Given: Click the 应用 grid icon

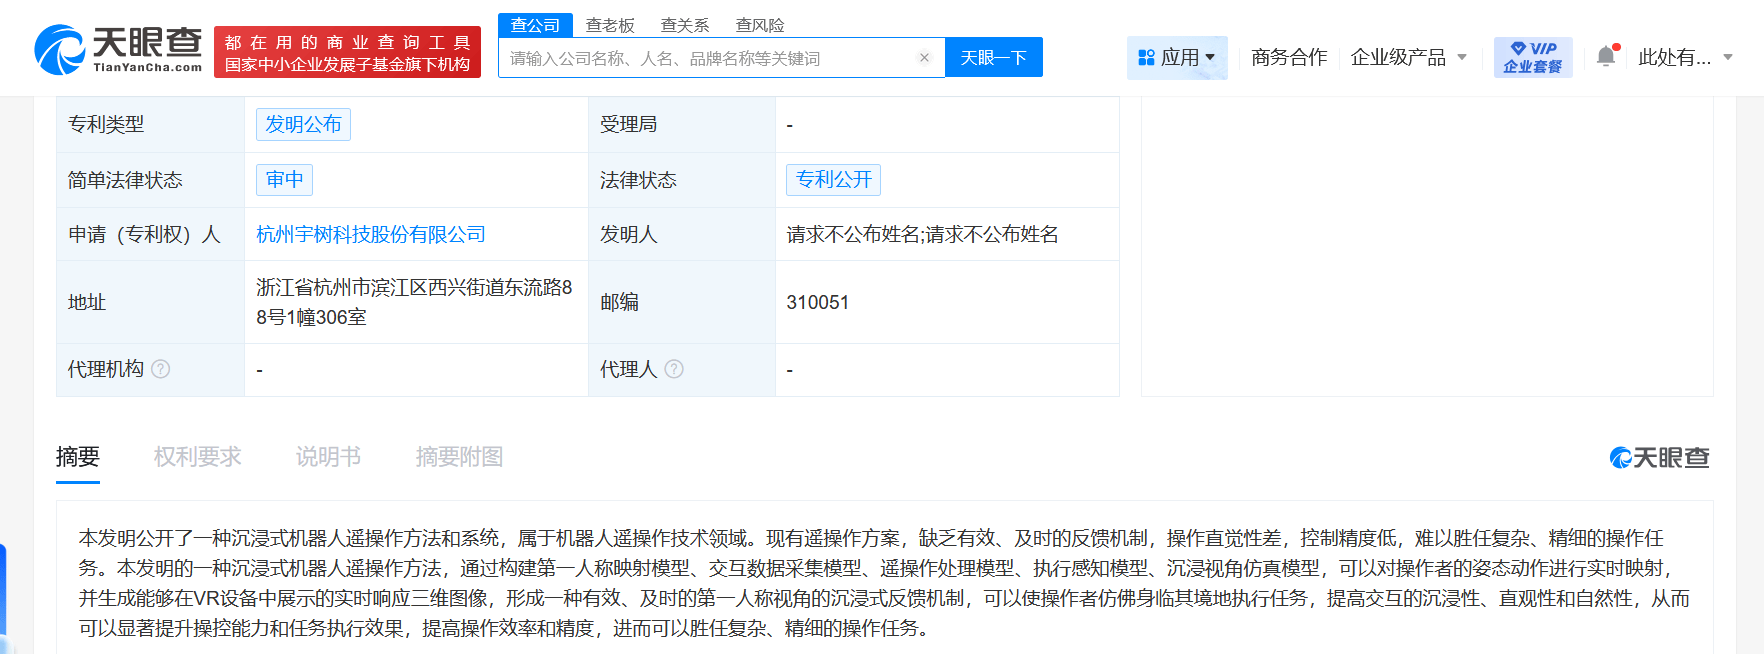Looking at the screenshot, I should pyautogui.click(x=1146, y=58).
